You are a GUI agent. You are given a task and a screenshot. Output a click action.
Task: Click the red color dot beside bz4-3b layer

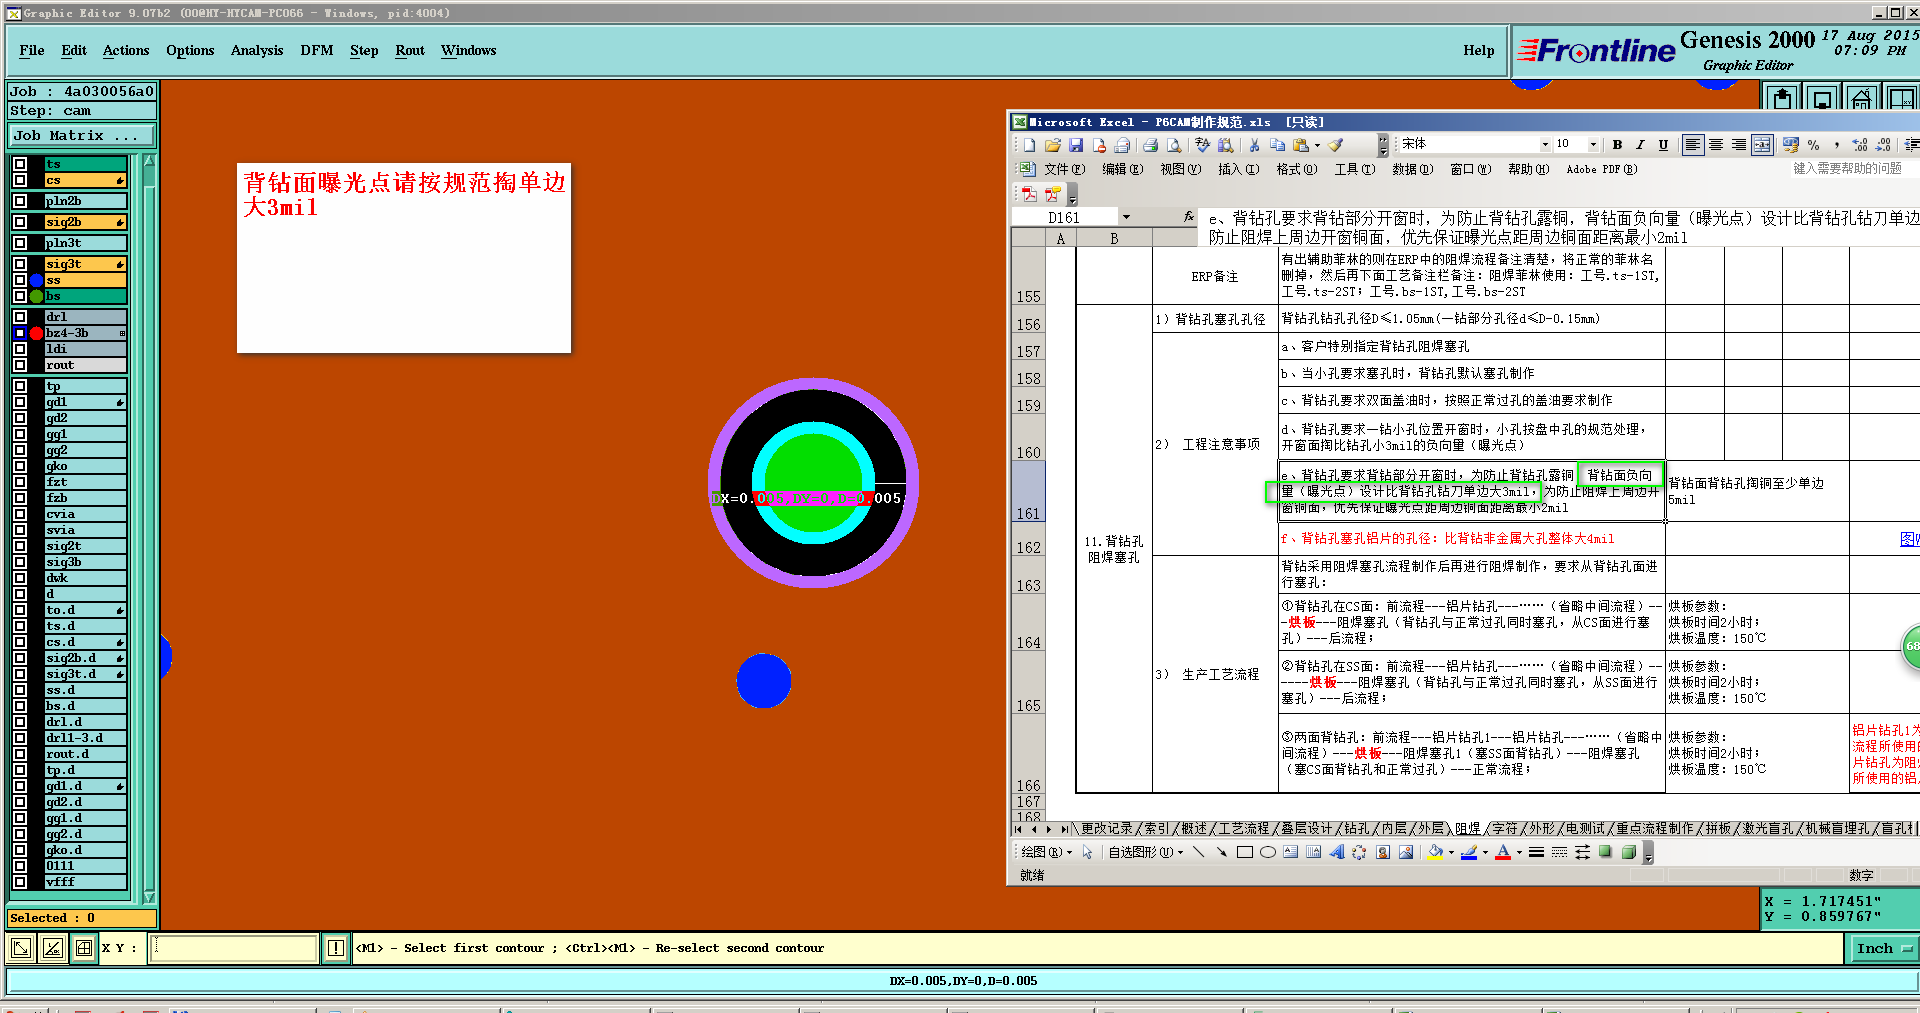point(37,333)
